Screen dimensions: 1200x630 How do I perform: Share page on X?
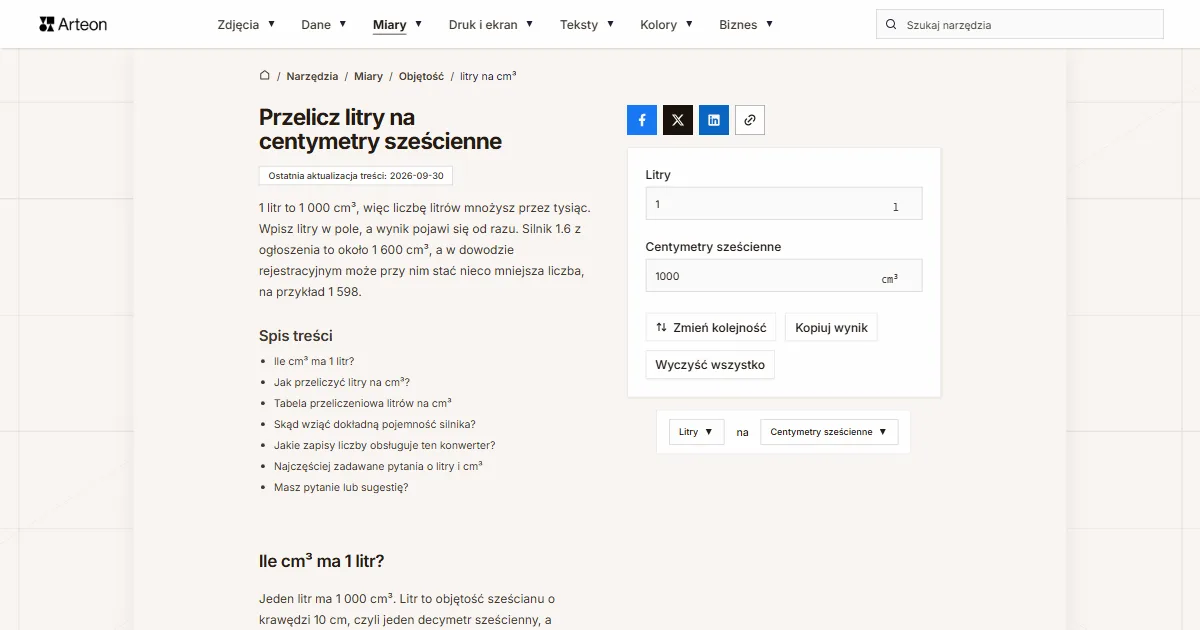tap(678, 120)
